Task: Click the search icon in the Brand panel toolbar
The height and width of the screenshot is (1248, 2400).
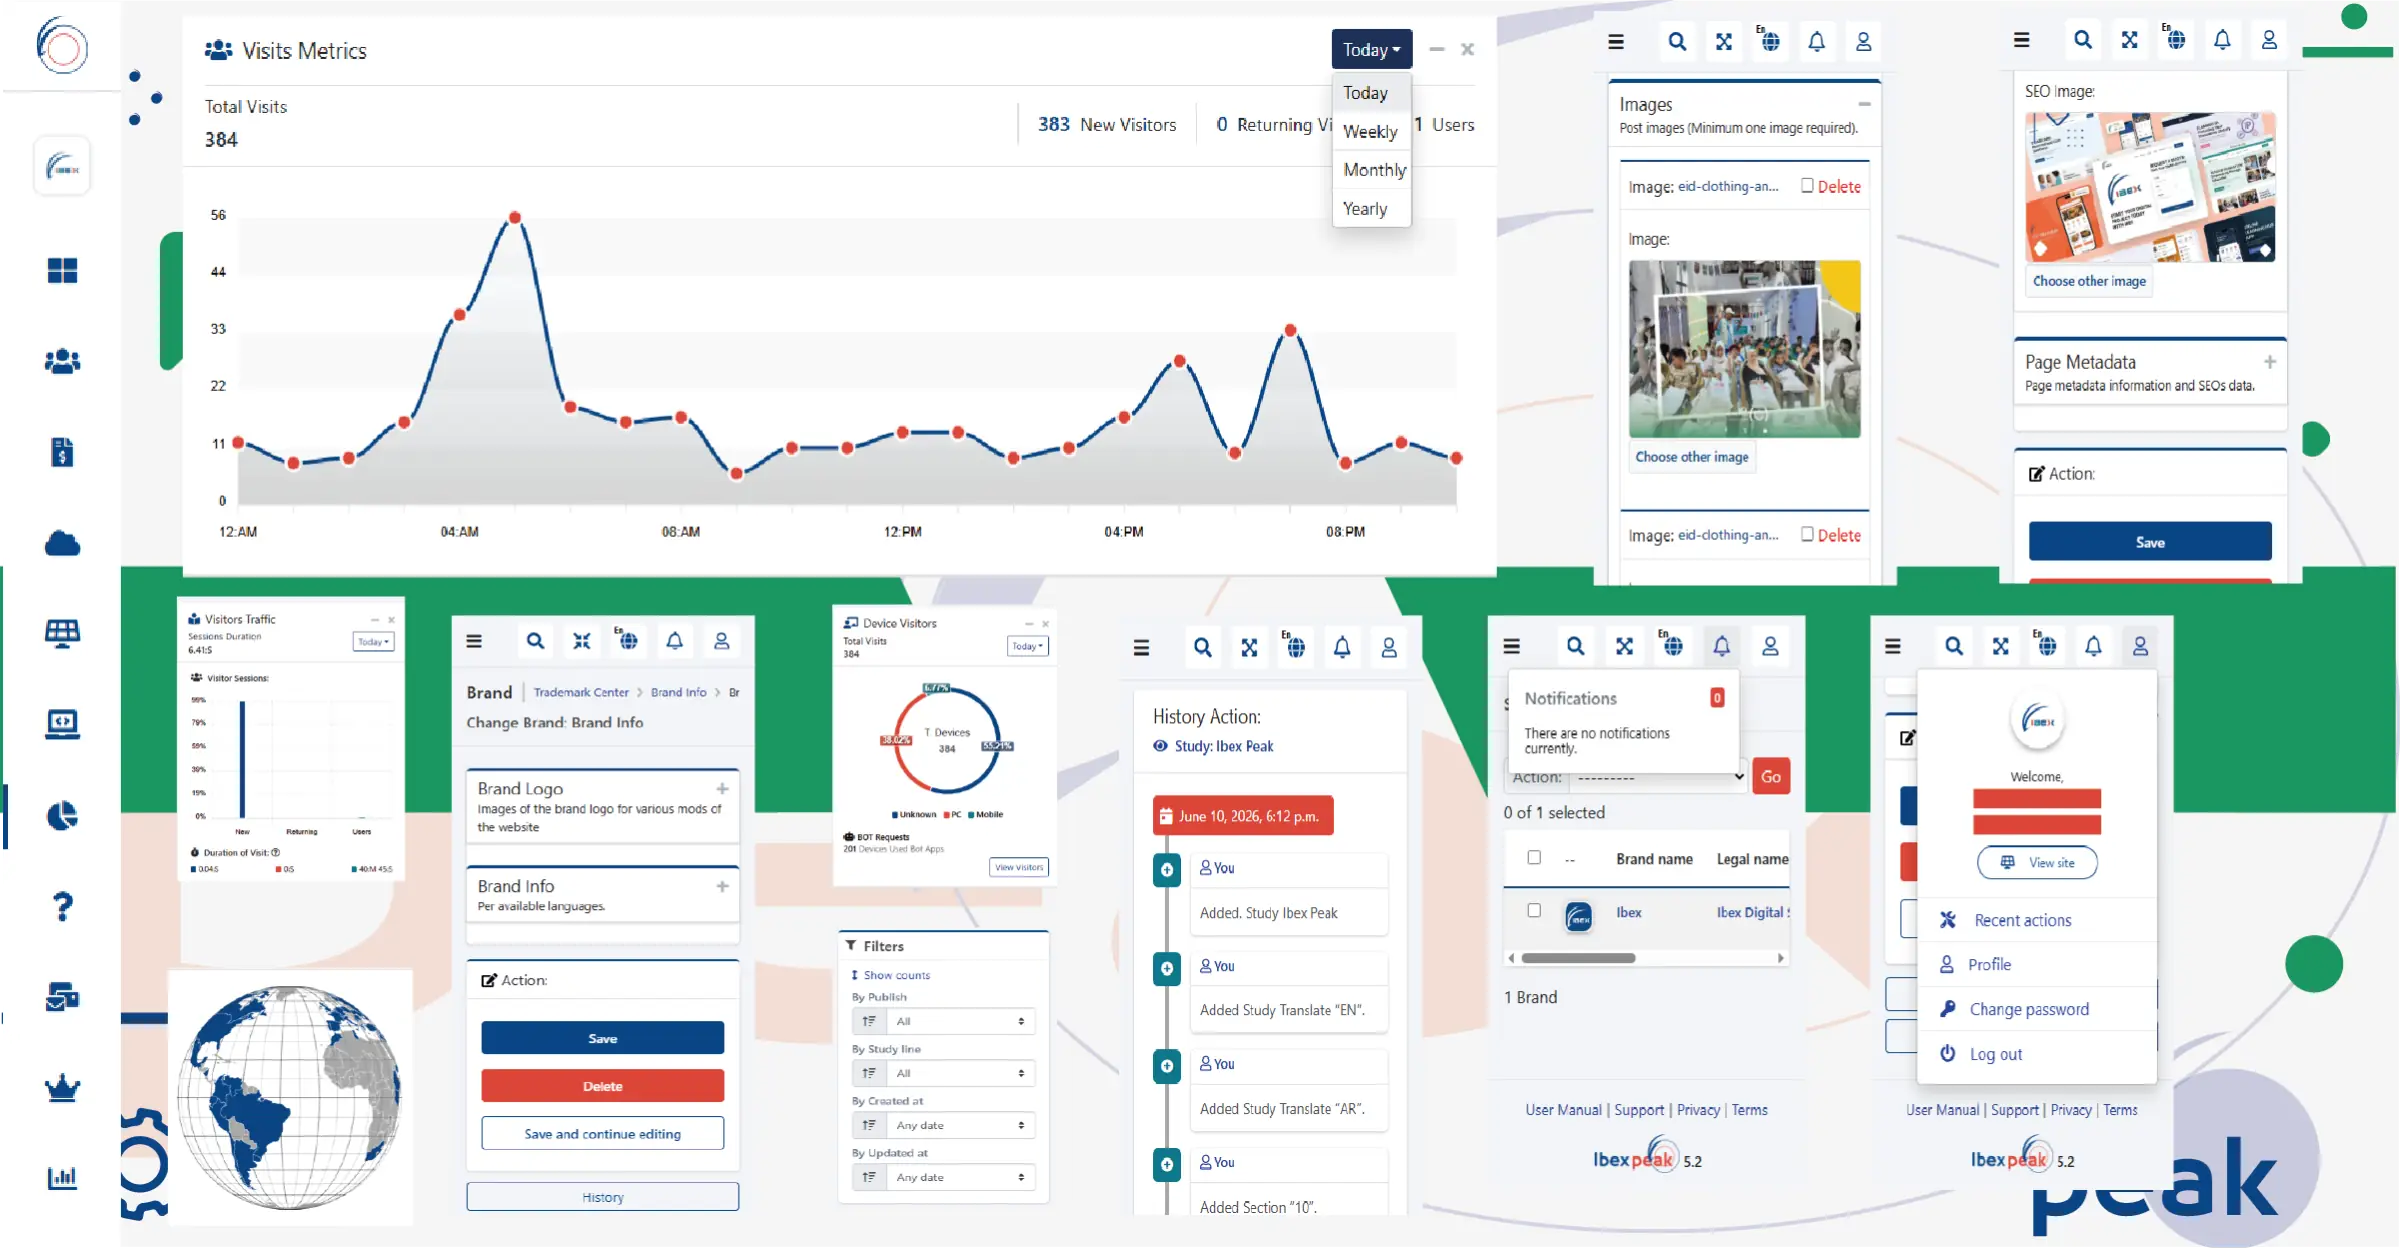Action: (x=535, y=641)
